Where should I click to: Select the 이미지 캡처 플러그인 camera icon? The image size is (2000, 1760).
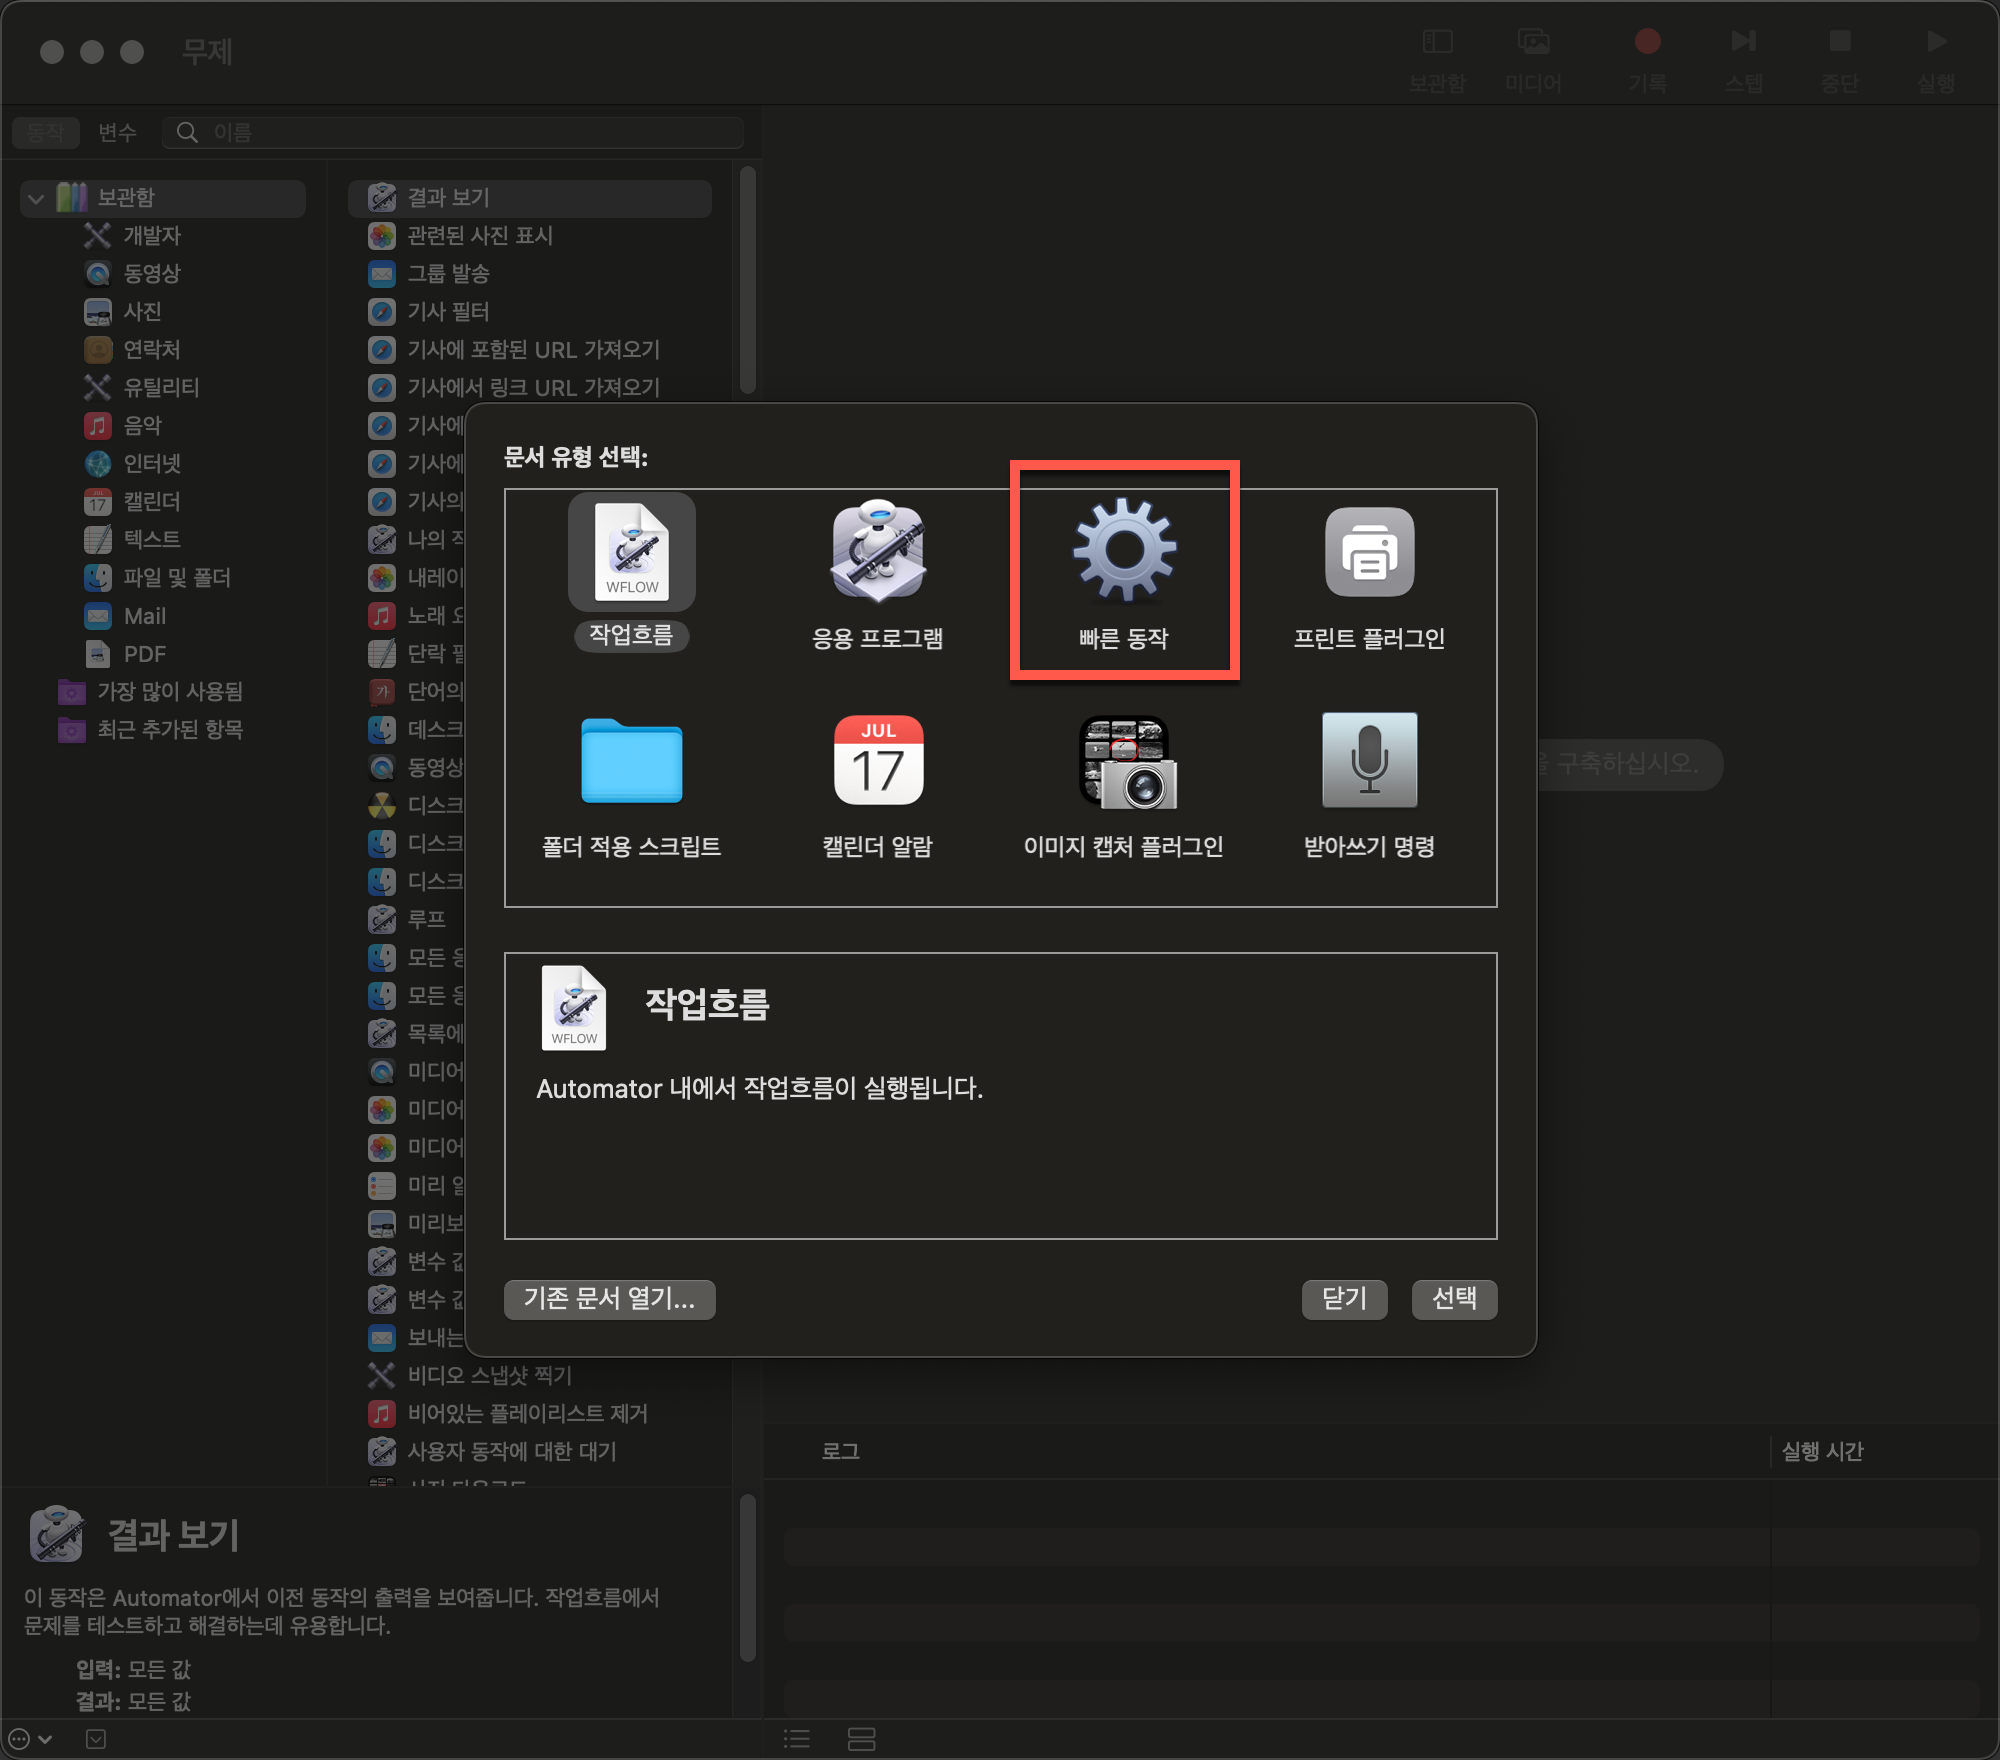[x=1126, y=762]
